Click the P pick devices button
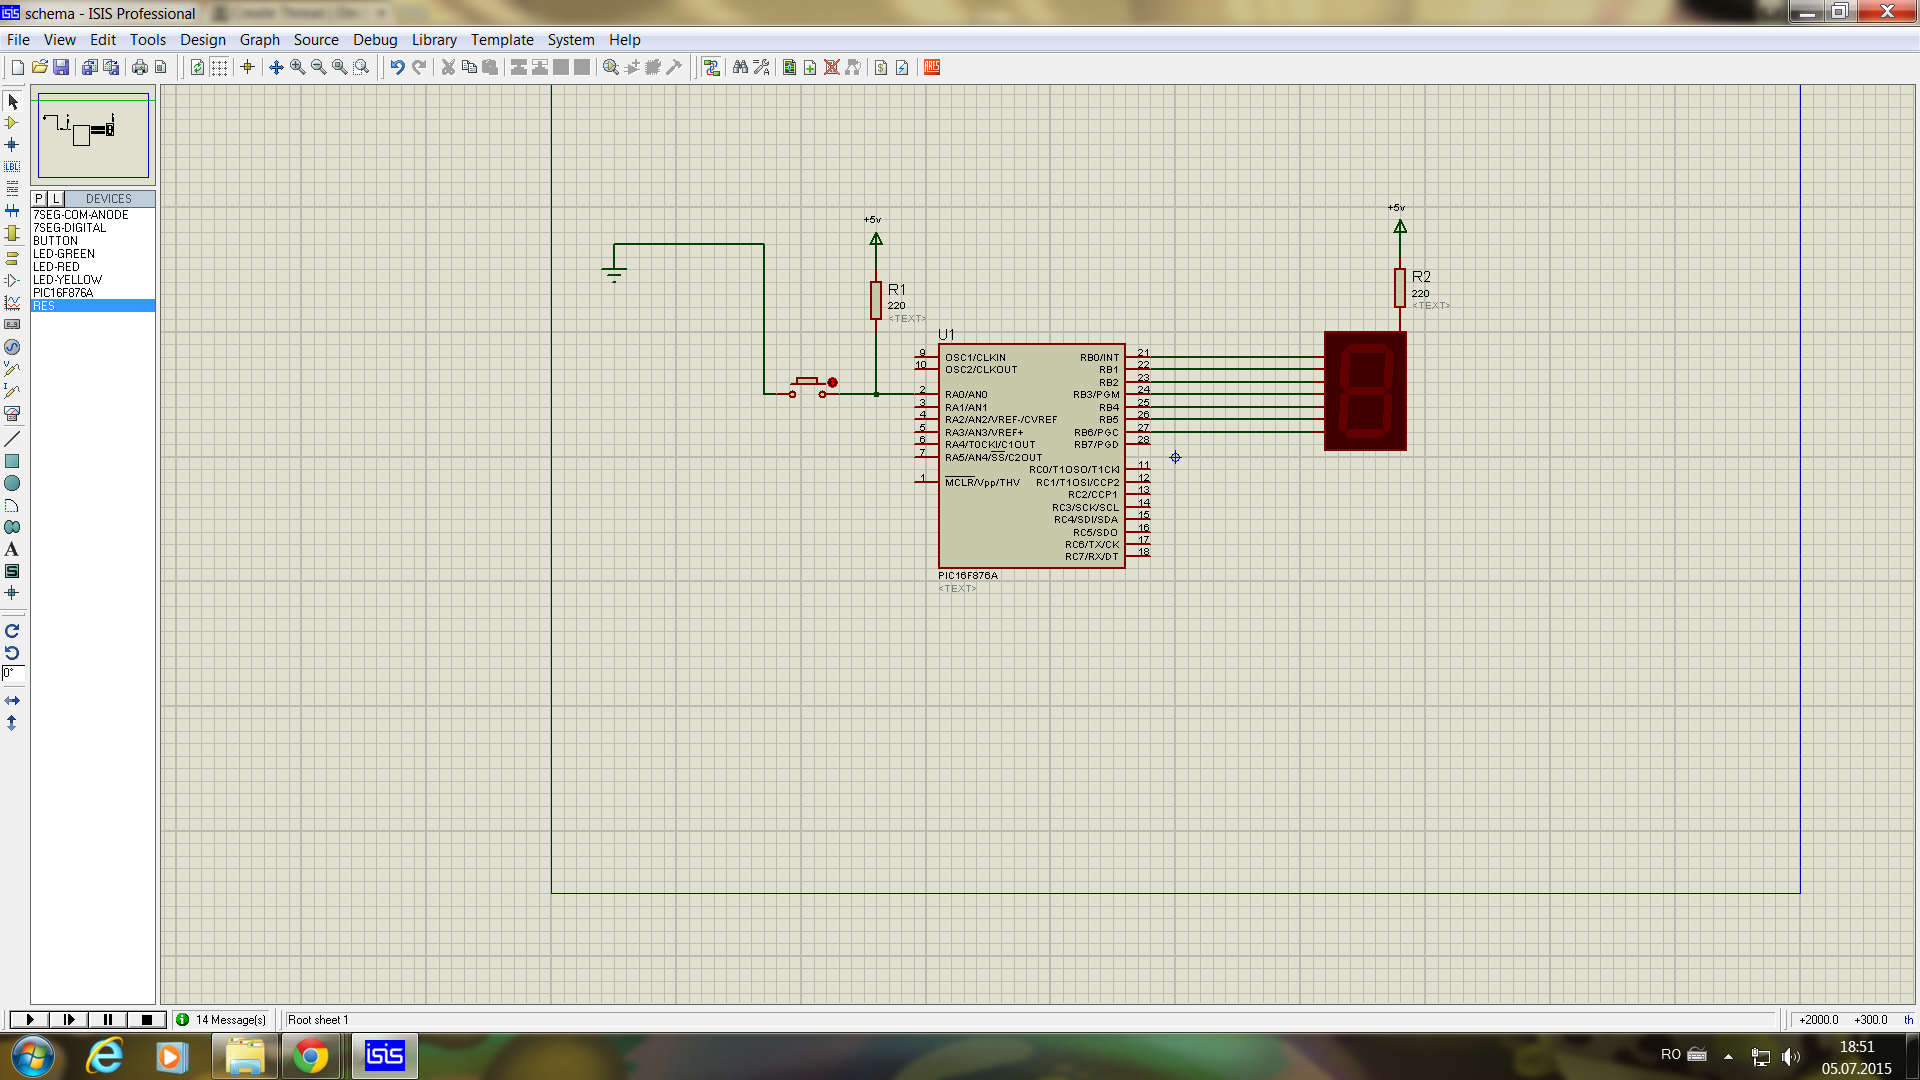Screen dimensions: 1920x1080 click(x=39, y=198)
